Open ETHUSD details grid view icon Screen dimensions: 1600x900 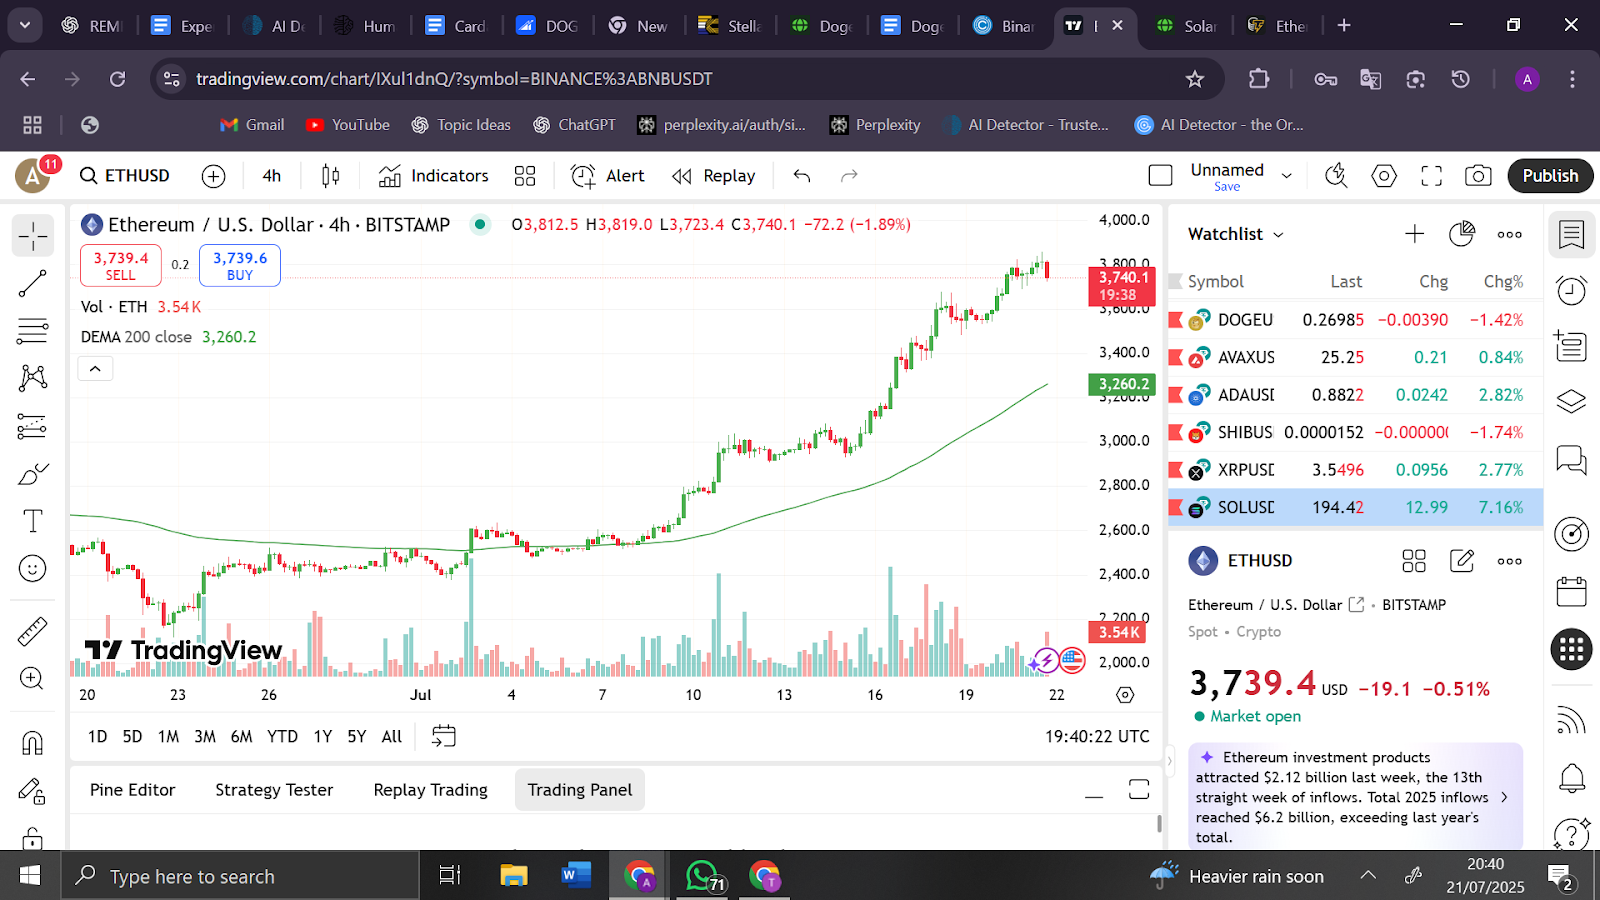(x=1414, y=561)
